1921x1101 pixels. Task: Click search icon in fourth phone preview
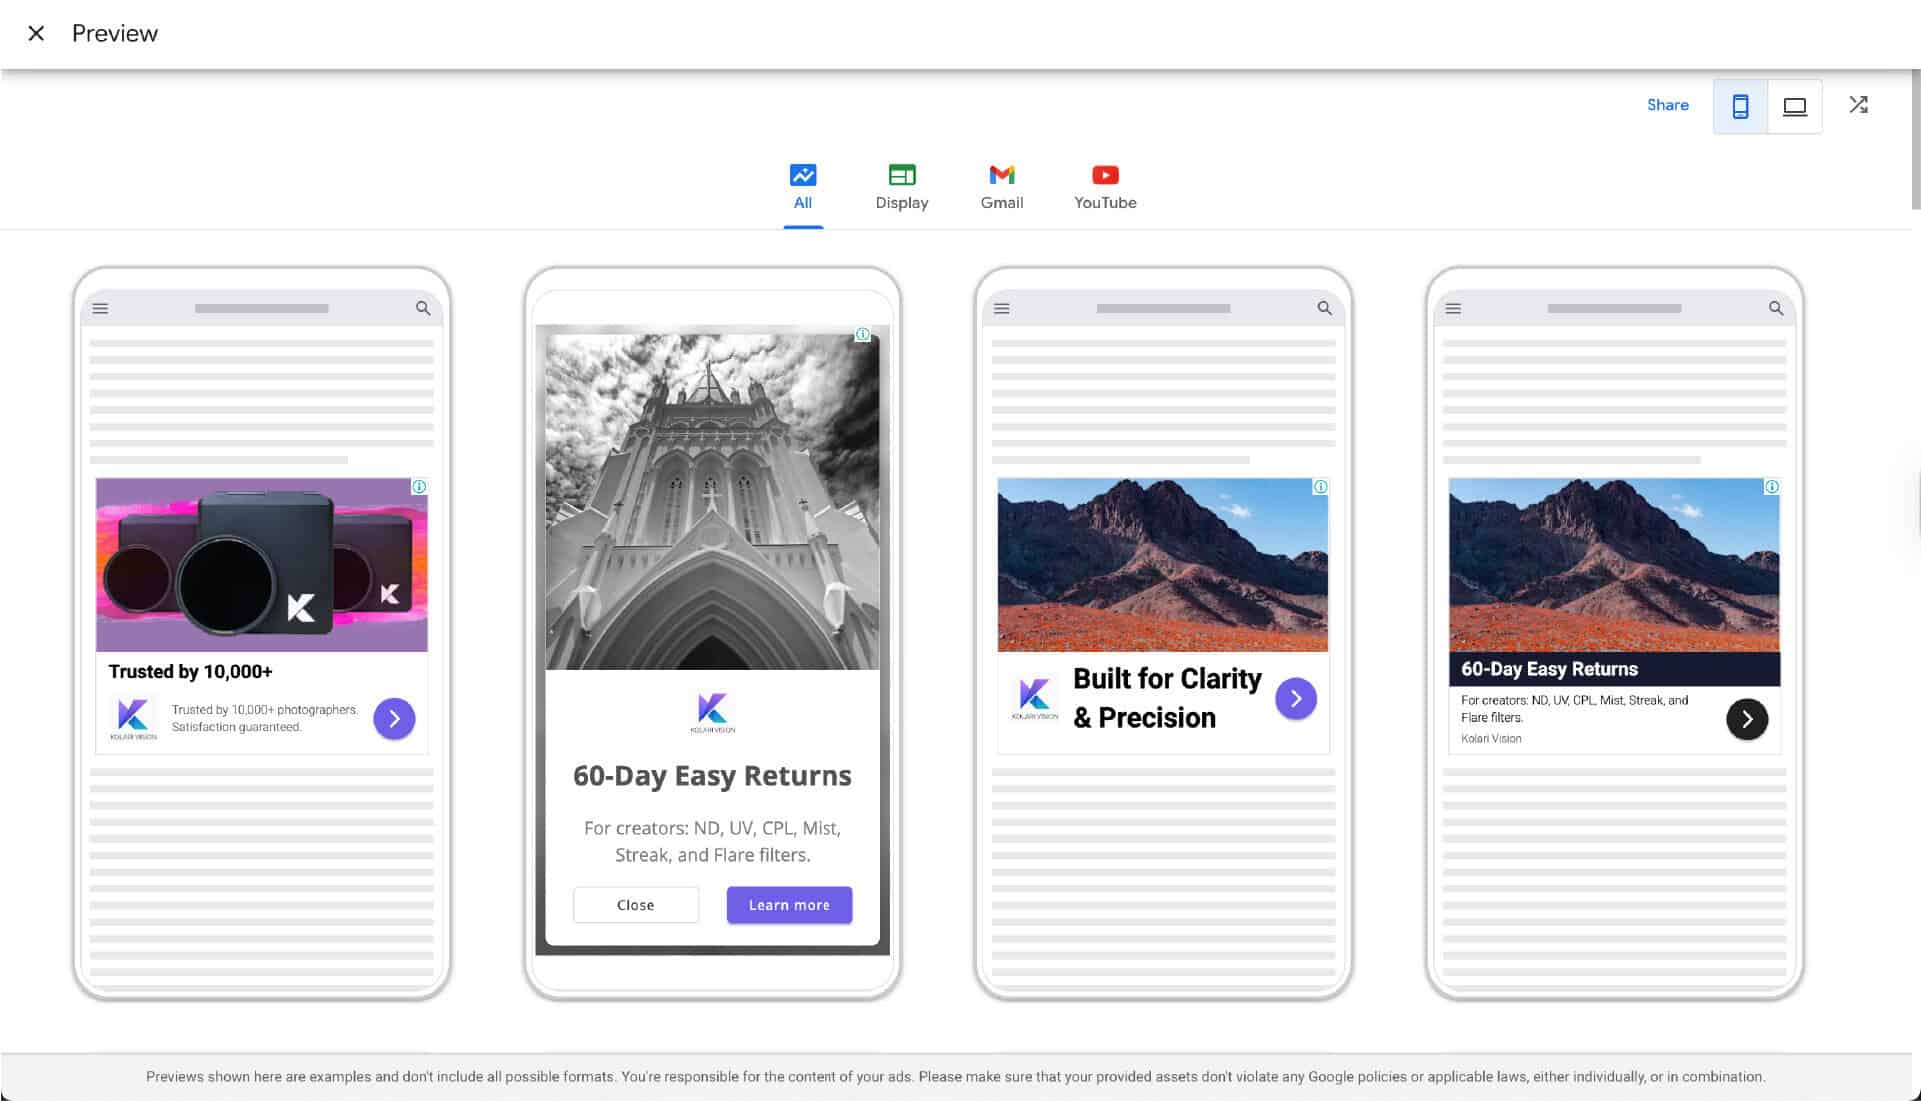[1775, 308]
